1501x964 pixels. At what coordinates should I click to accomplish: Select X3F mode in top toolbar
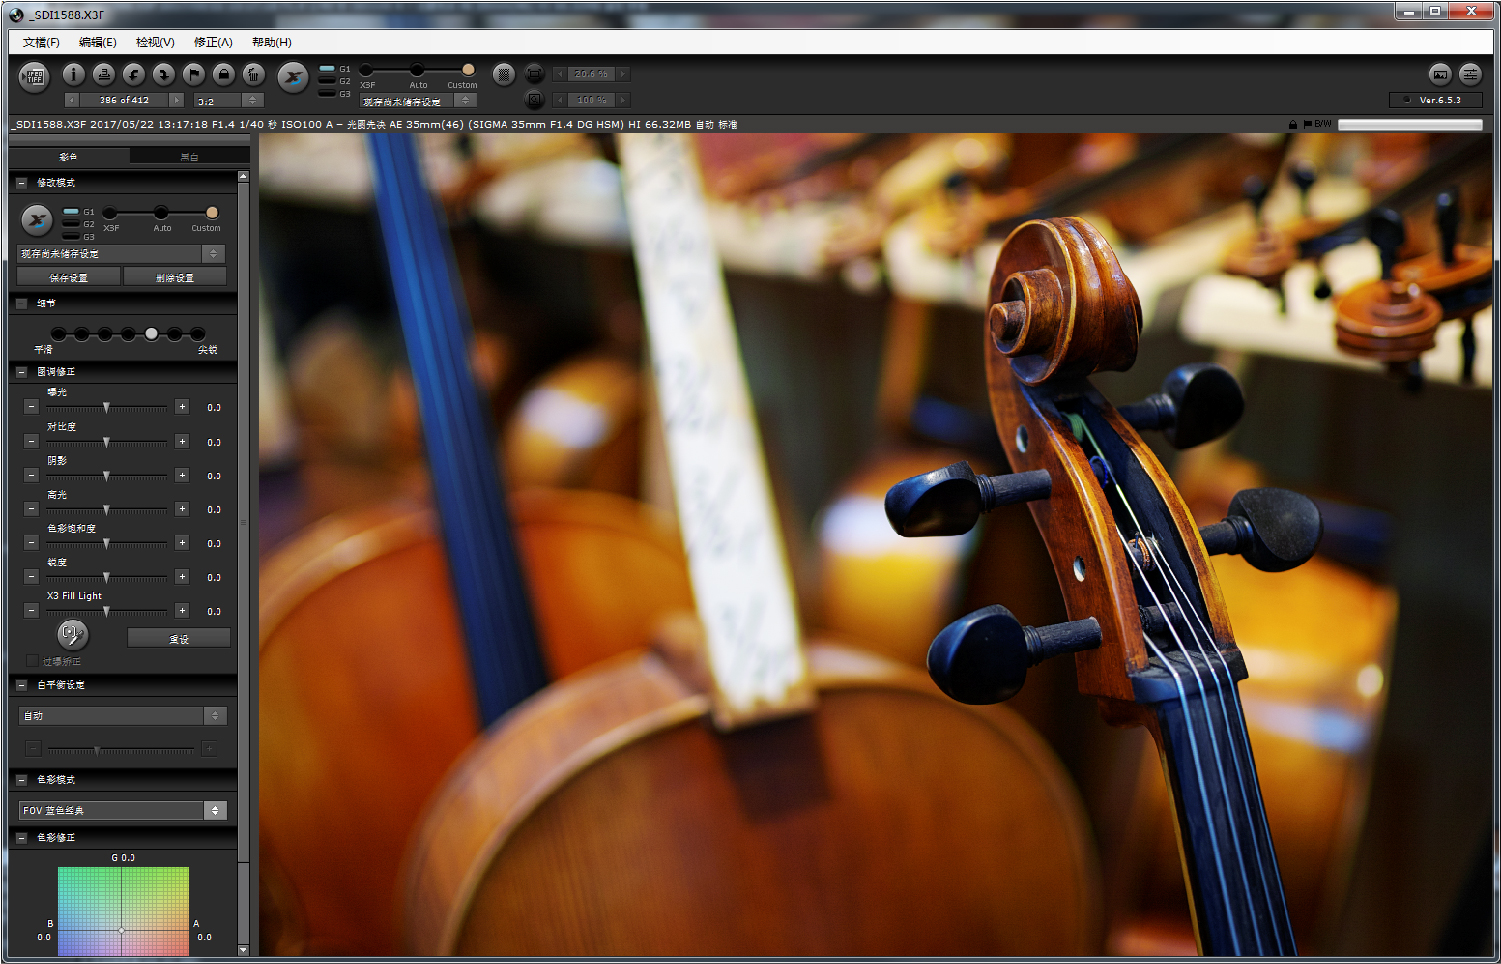pyautogui.click(x=367, y=70)
